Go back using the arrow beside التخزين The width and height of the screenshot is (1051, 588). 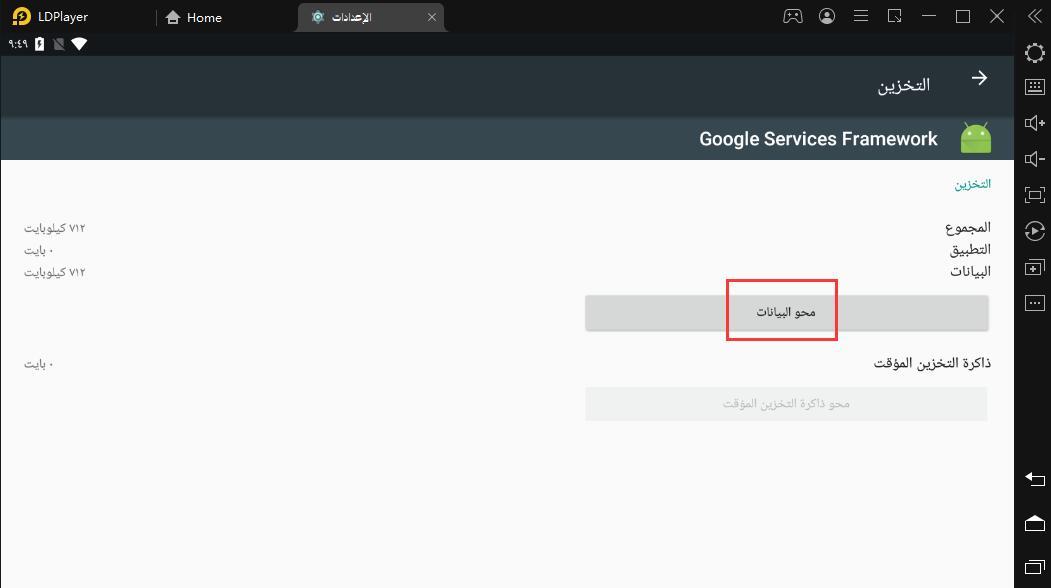point(979,78)
